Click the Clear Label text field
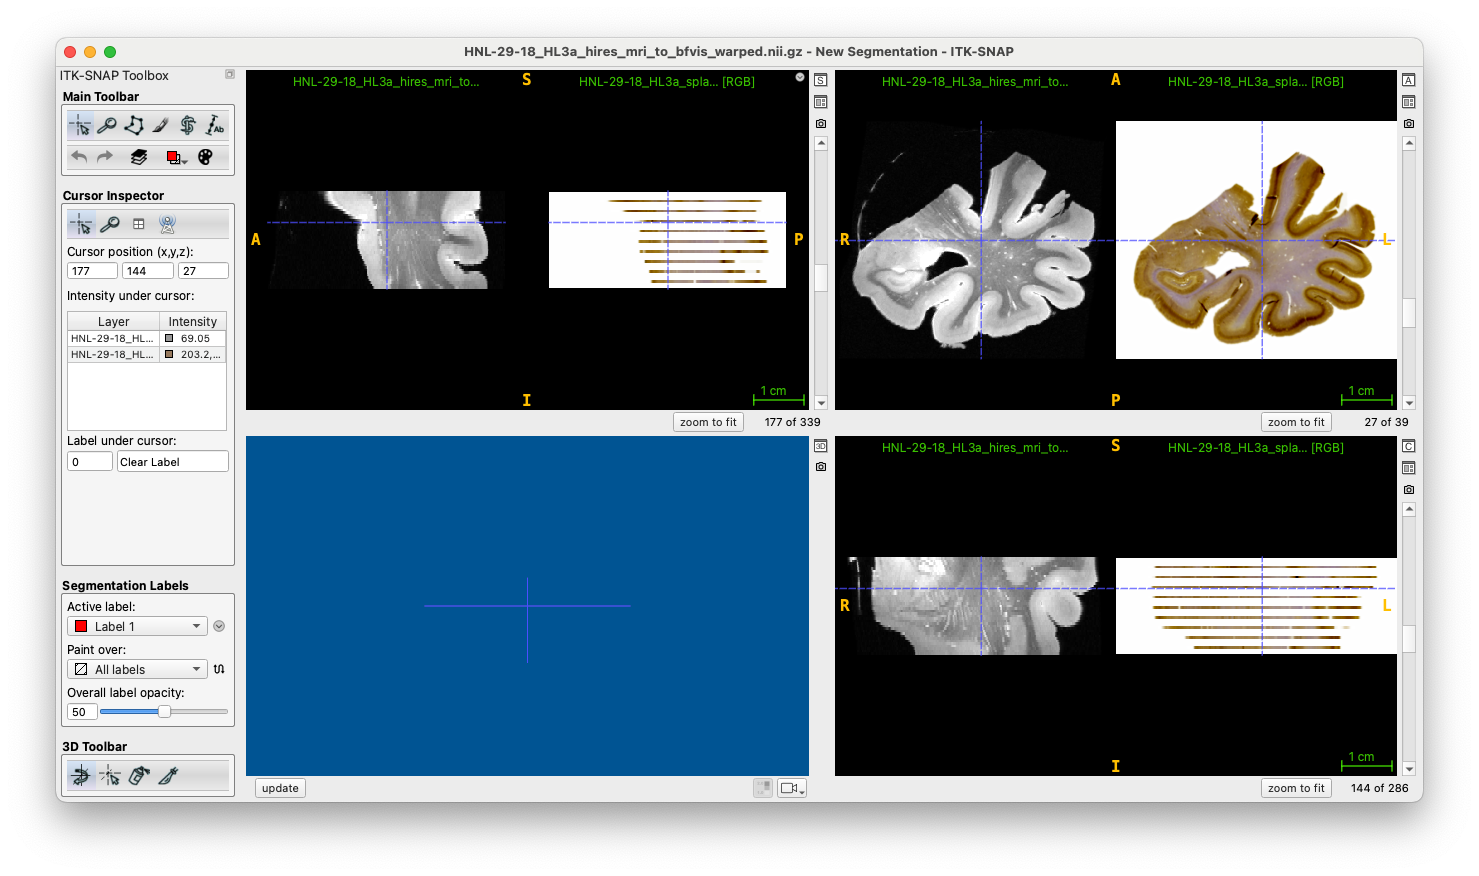1479x876 pixels. click(x=173, y=462)
